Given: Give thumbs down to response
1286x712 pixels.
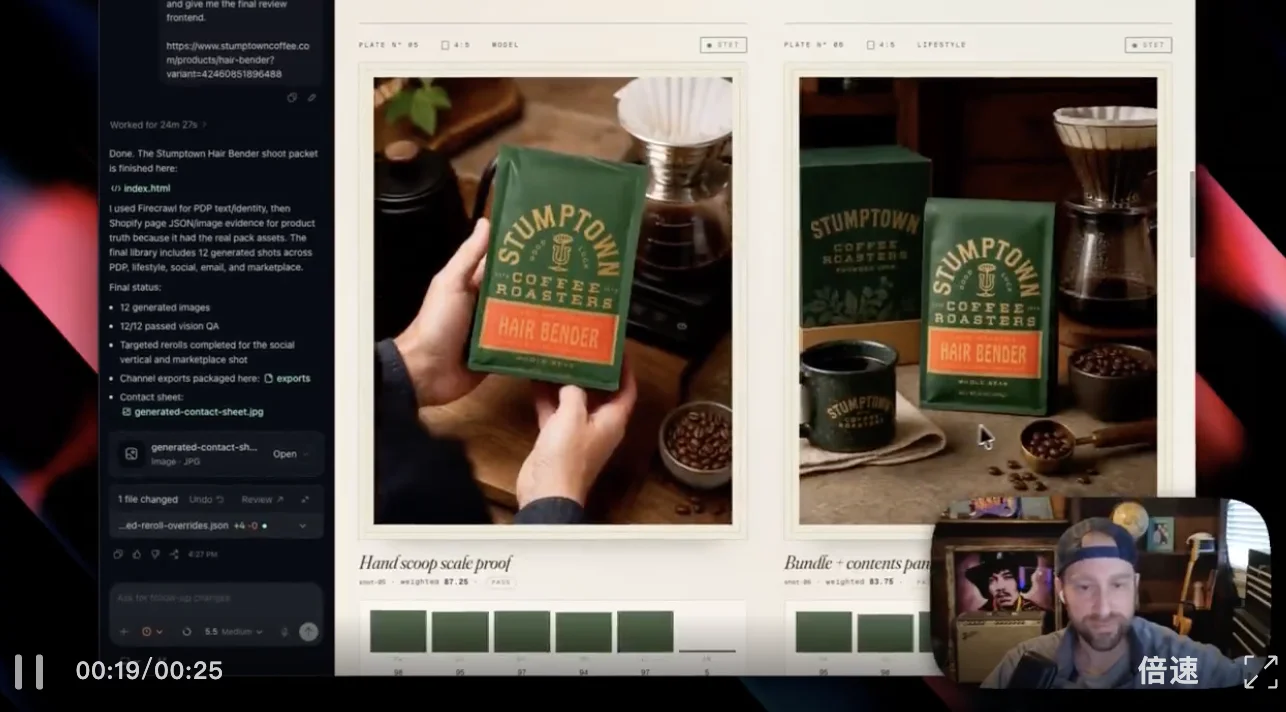Looking at the screenshot, I should [x=155, y=554].
